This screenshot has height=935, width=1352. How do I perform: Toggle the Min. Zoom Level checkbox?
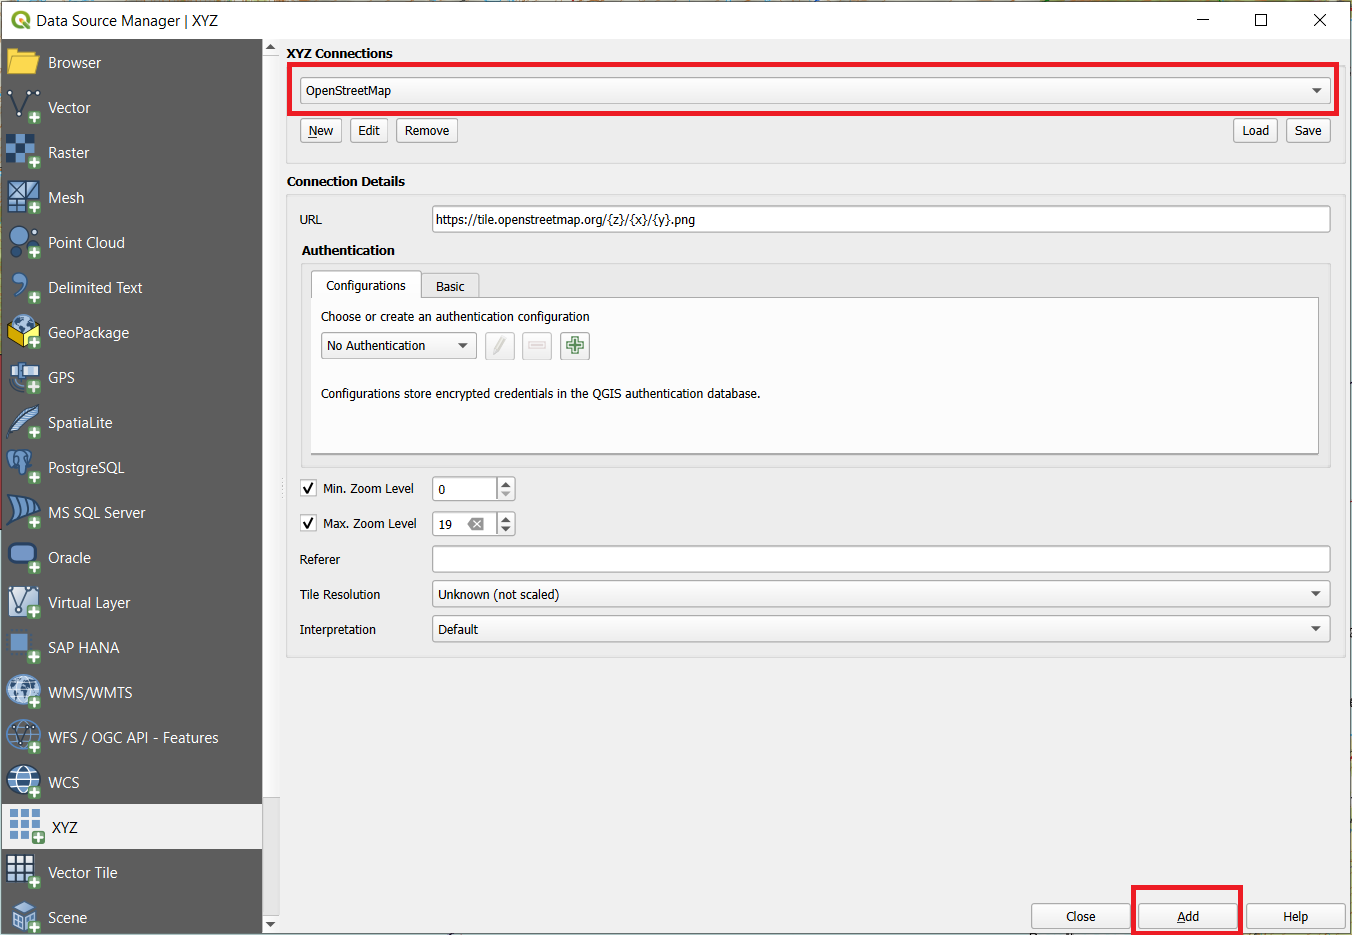click(x=308, y=488)
